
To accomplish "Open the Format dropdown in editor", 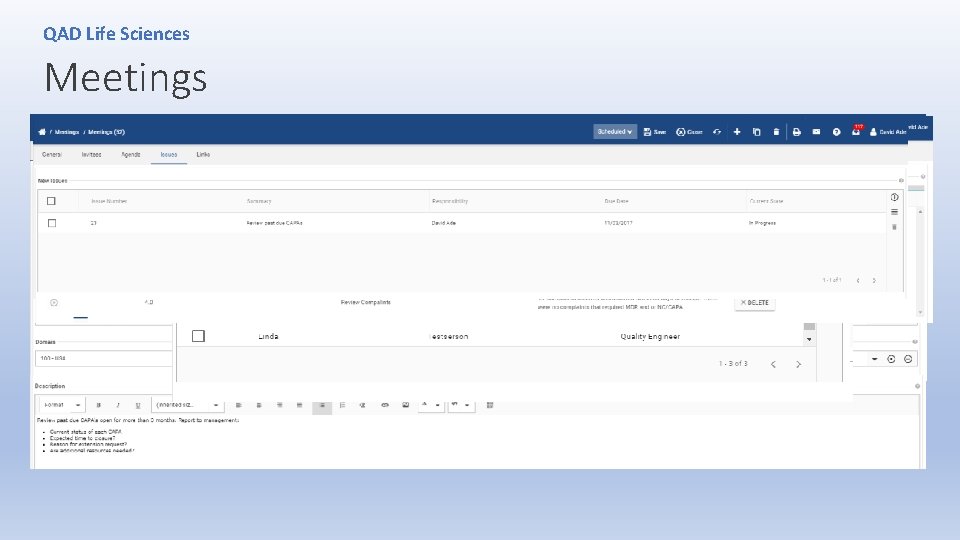I will click(62, 405).
